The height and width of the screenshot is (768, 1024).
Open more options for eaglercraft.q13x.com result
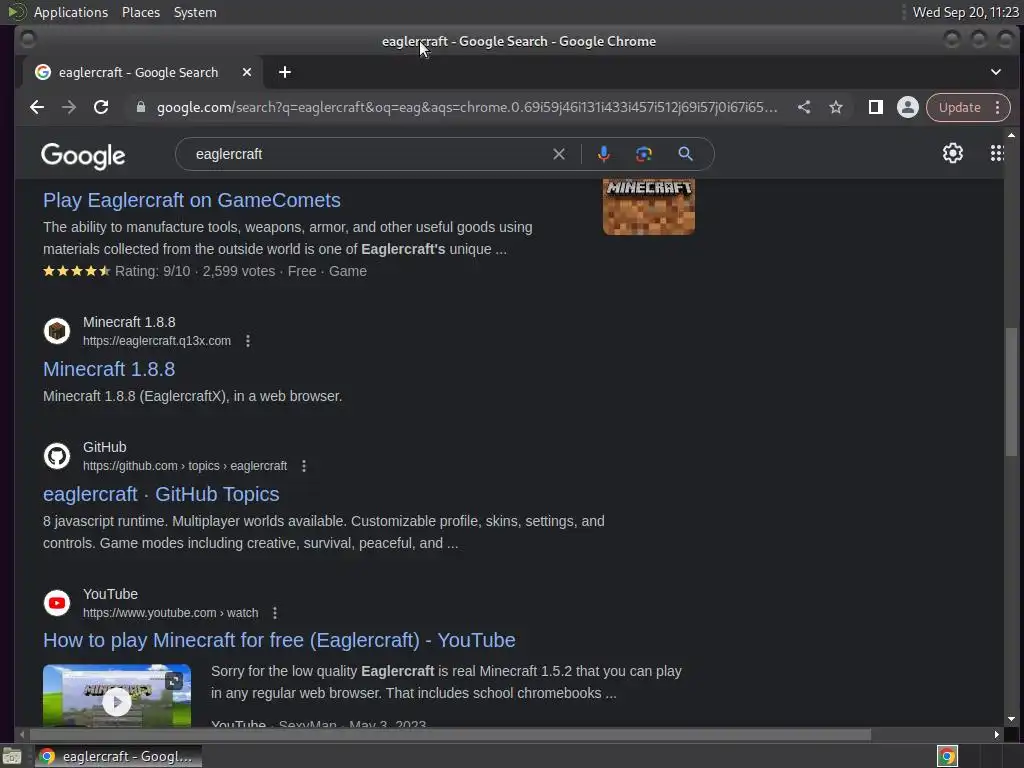248,341
